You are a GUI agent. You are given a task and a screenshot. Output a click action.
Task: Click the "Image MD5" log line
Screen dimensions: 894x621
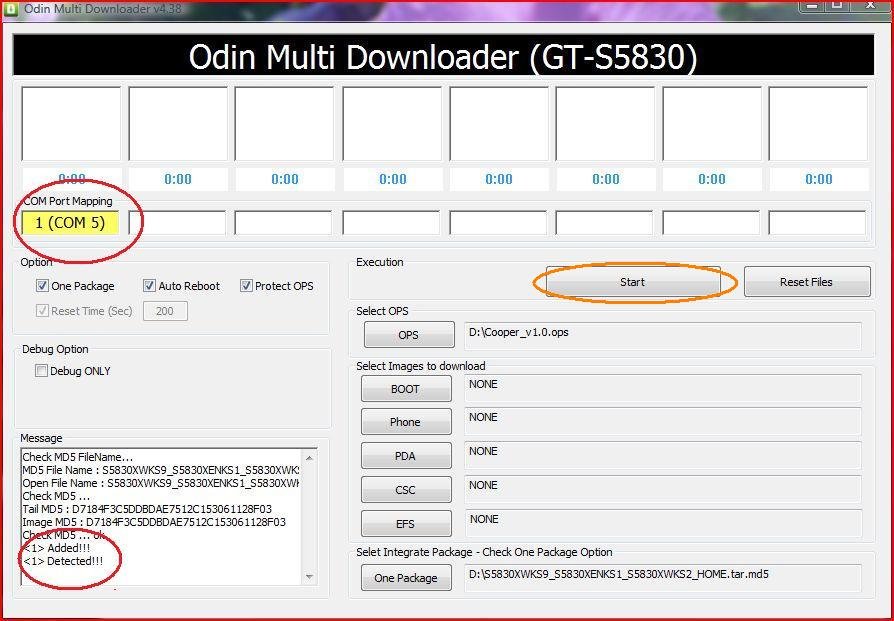(154, 522)
